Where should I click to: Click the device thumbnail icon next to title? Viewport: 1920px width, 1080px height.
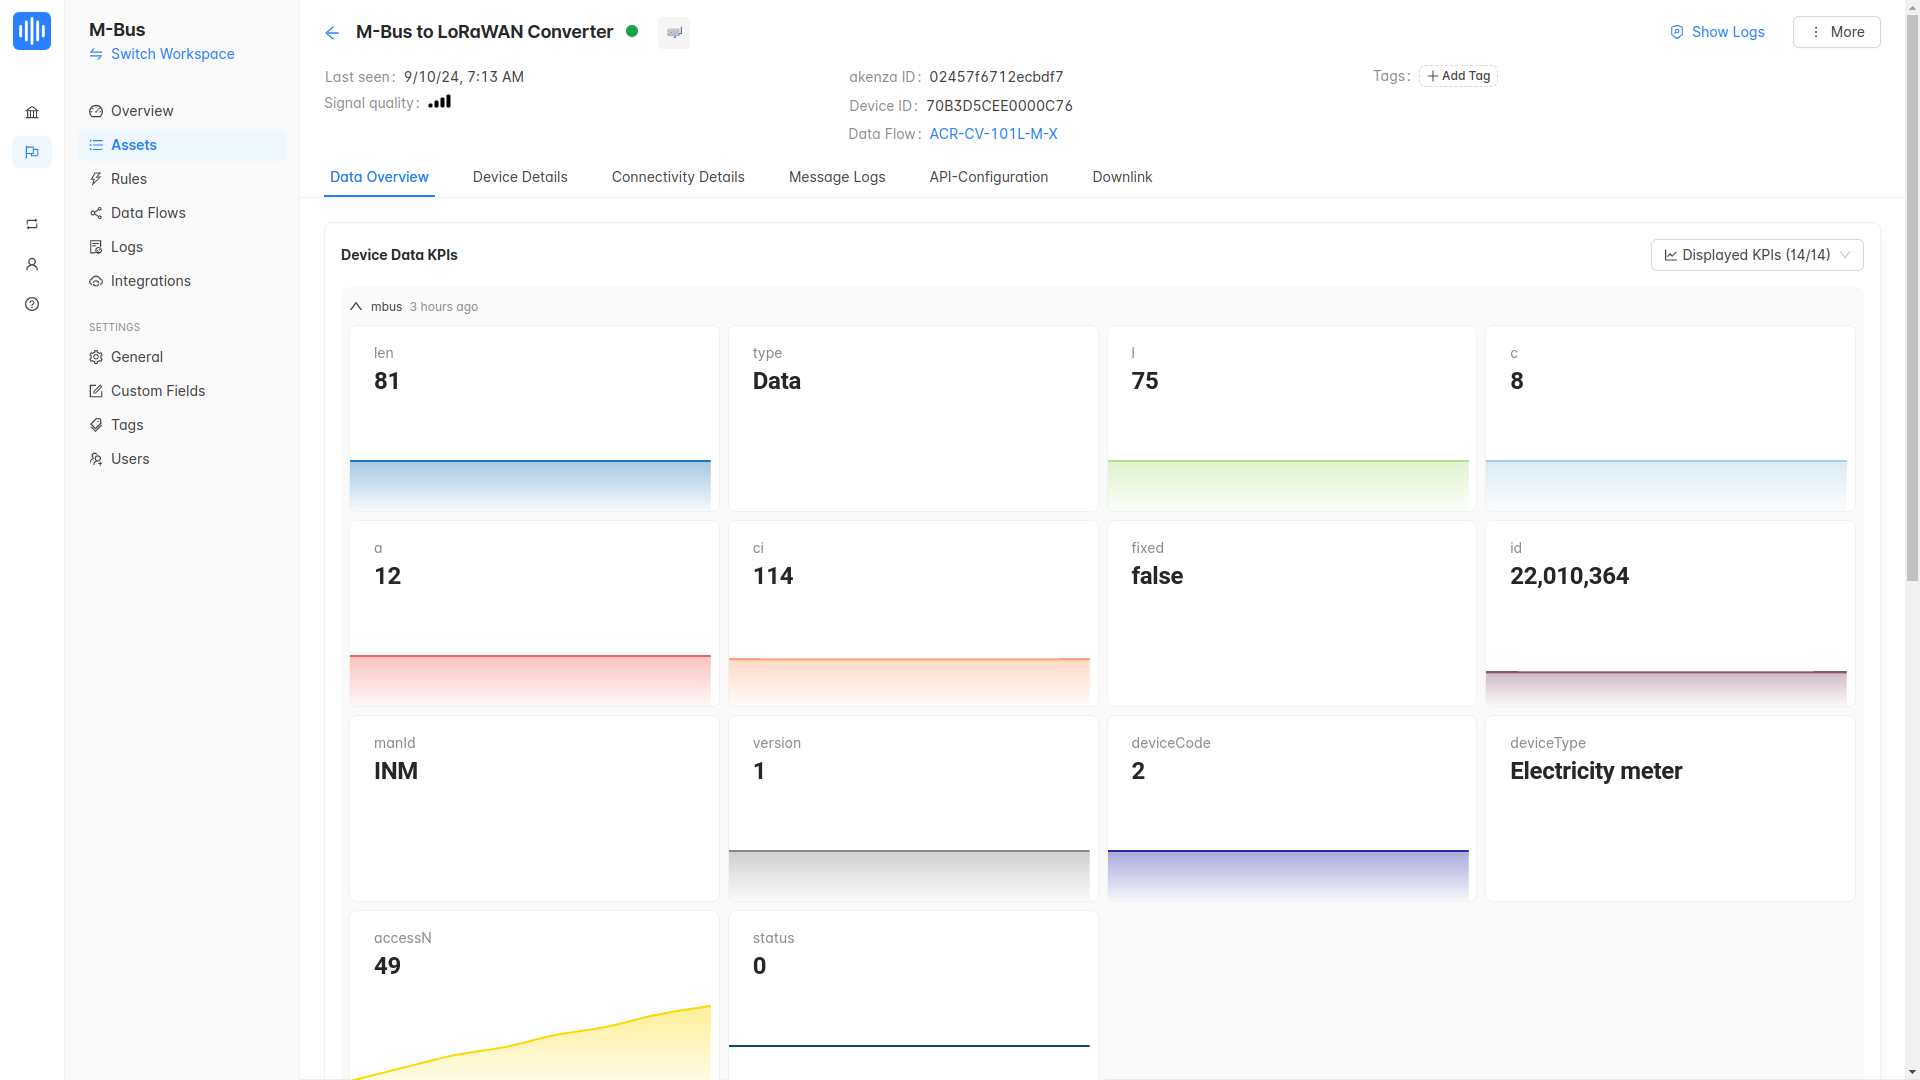coord(674,33)
